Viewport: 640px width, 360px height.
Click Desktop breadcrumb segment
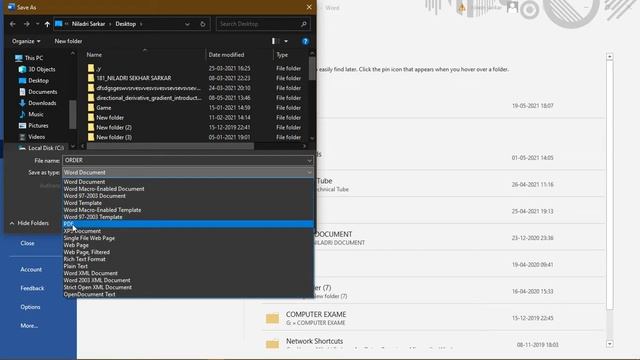pyautogui.click(x=125, y=24)
